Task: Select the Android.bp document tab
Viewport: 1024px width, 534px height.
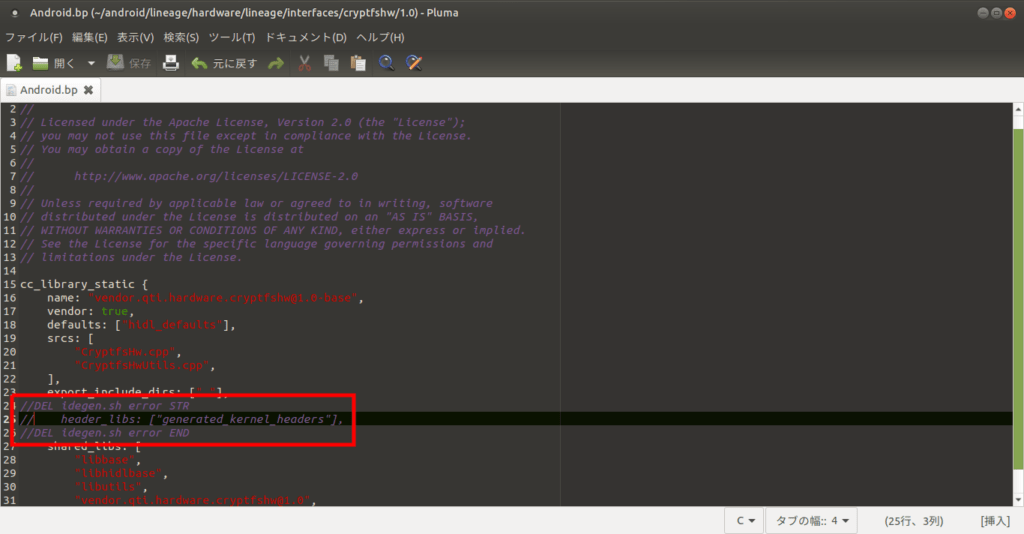Action: click(x=48, y=90)
